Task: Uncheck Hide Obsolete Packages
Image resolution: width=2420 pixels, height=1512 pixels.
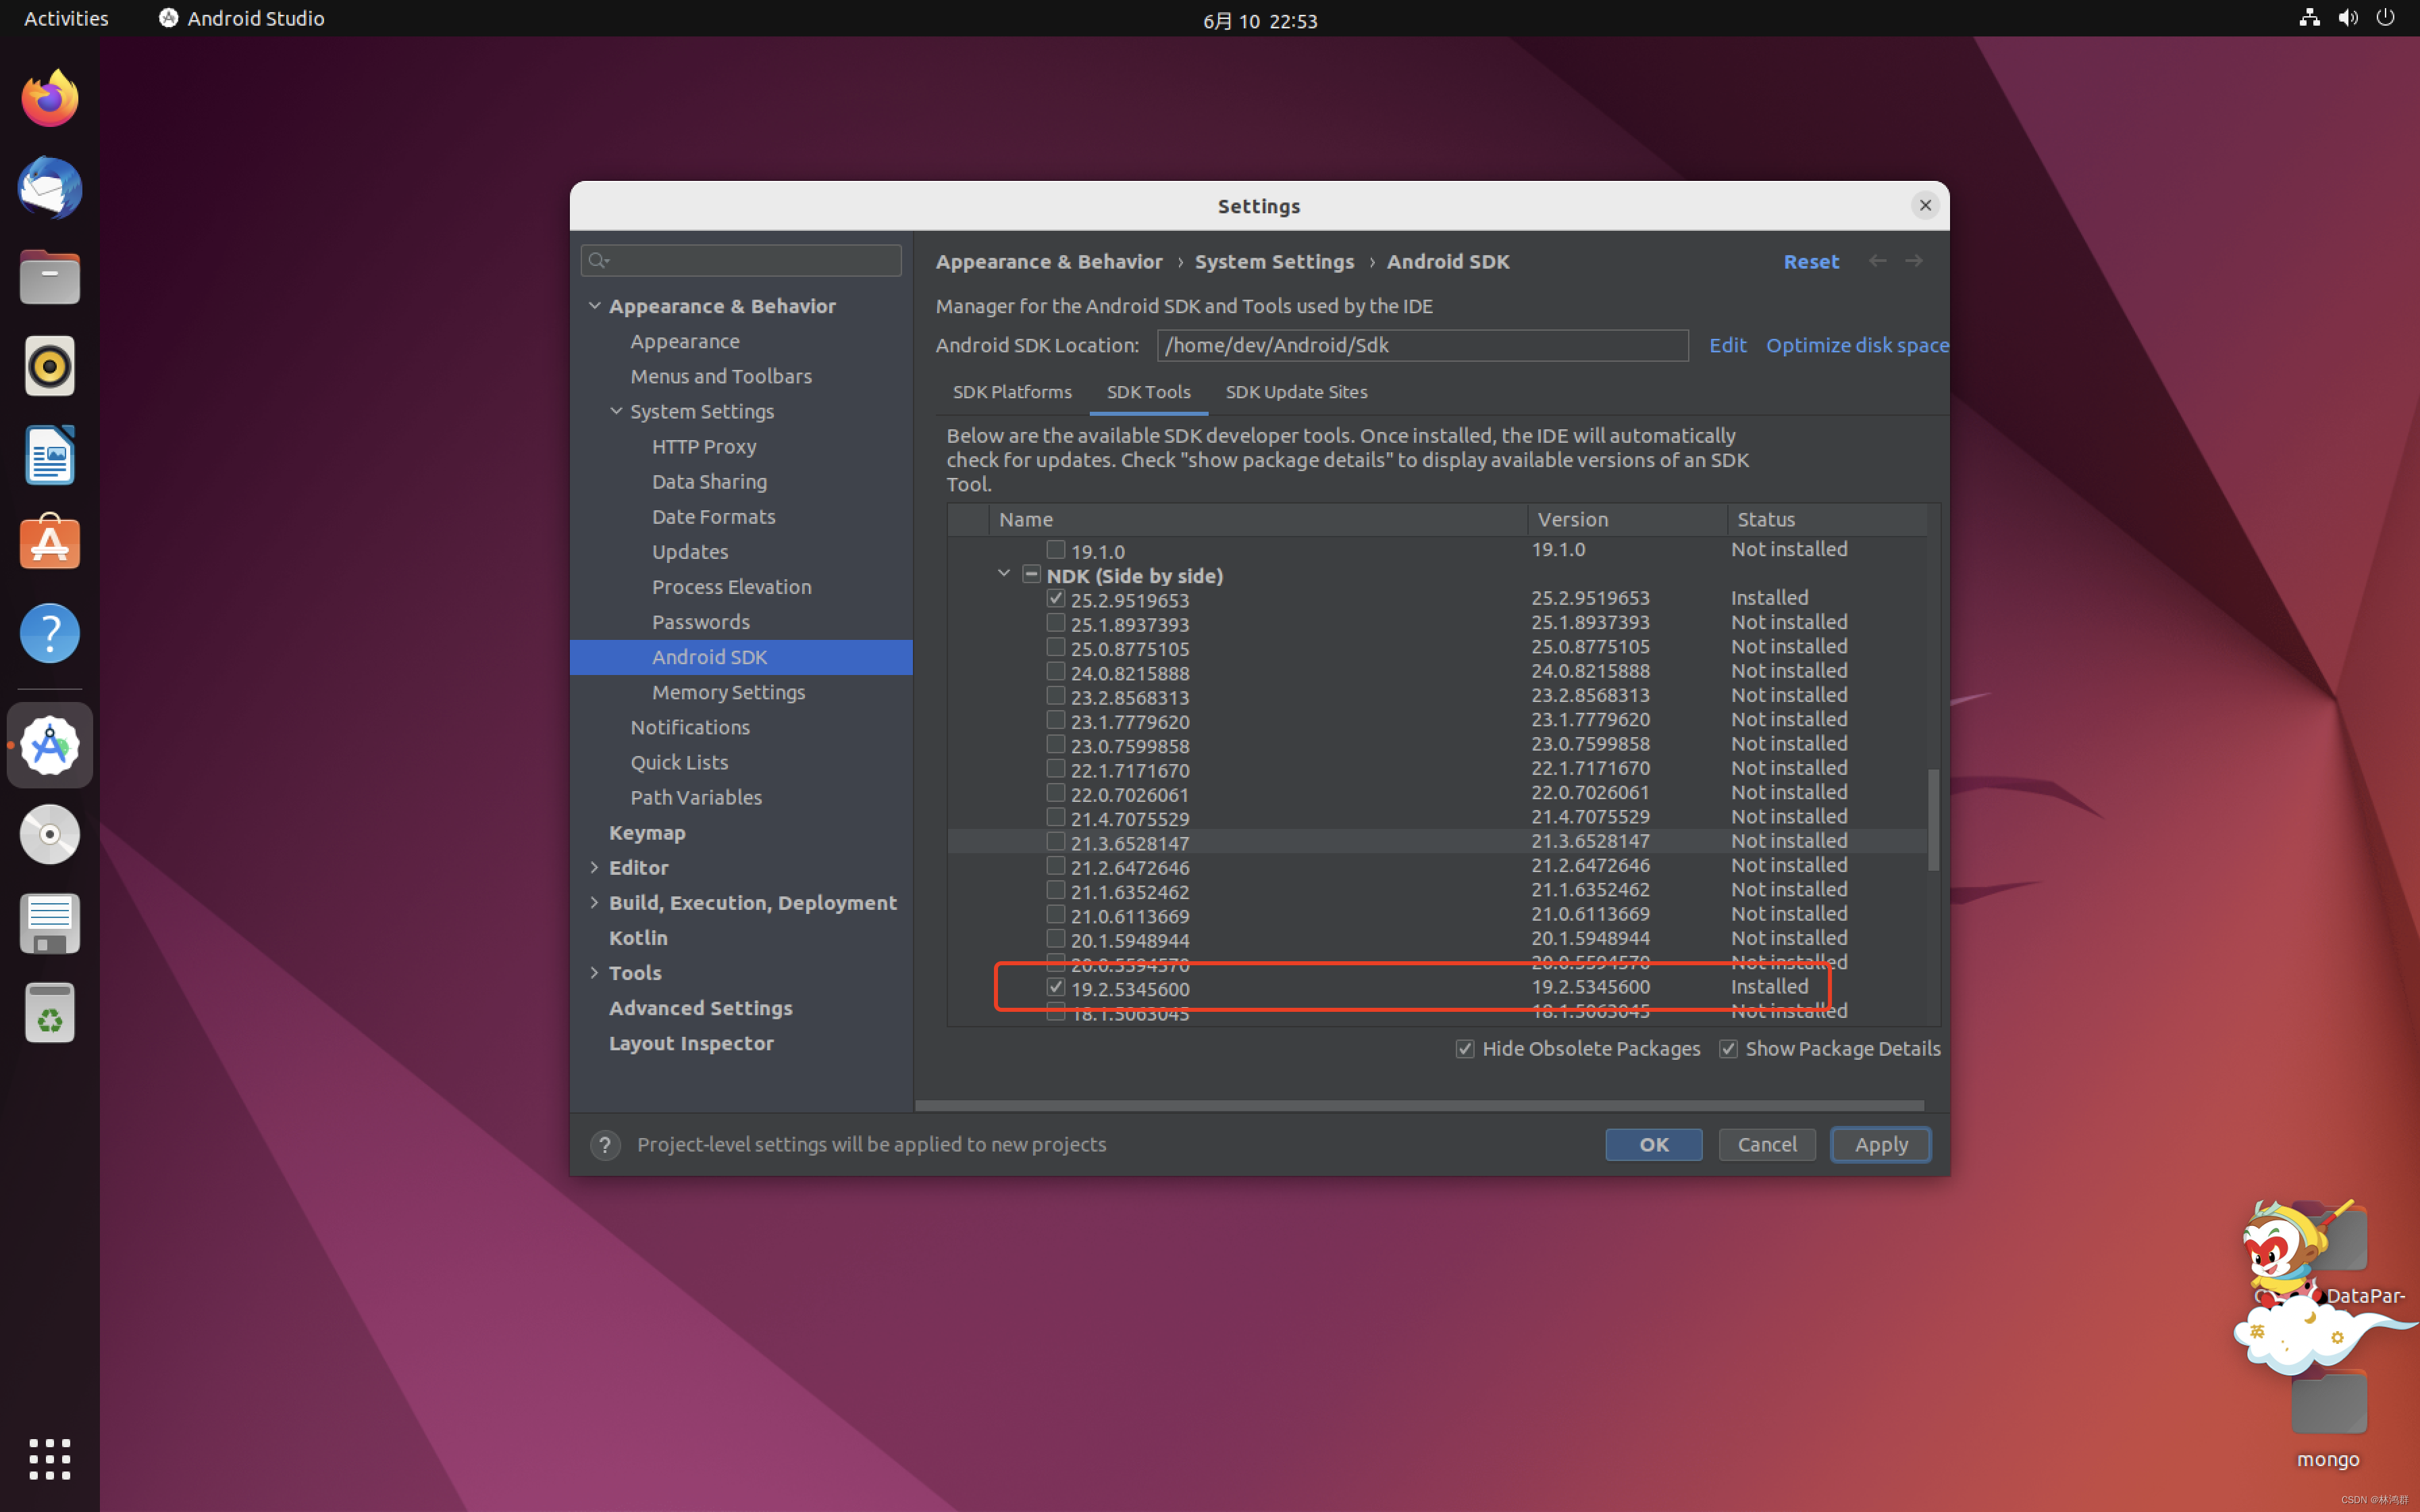Action: (1465, 1048)
